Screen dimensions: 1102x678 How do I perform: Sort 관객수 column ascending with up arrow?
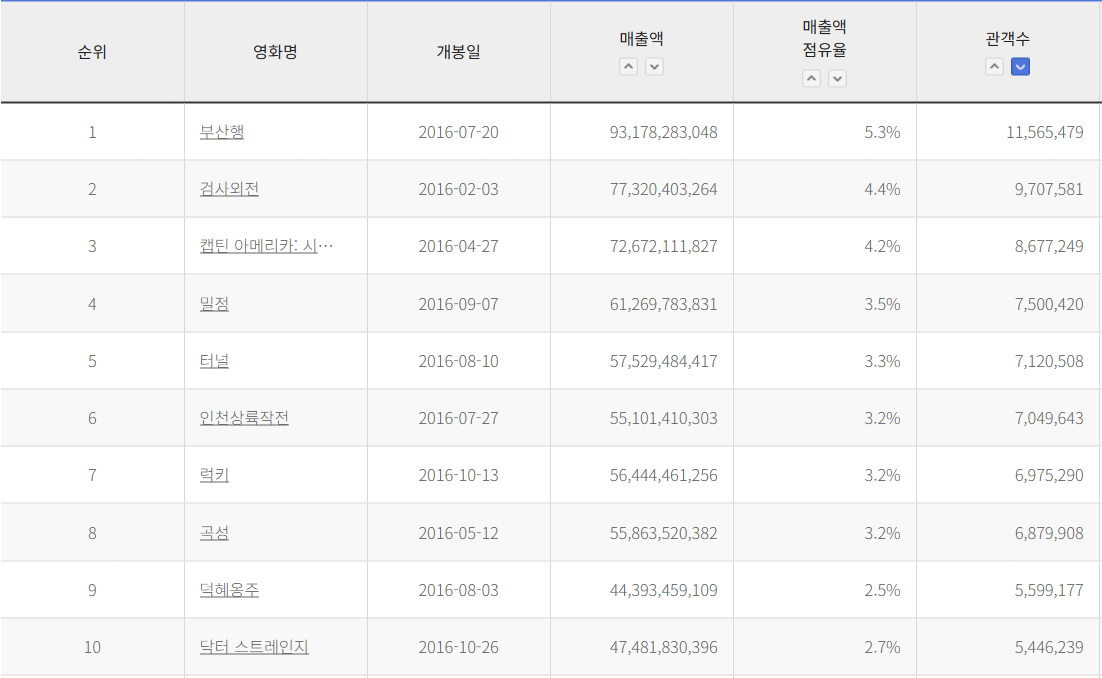coord(994,67)
